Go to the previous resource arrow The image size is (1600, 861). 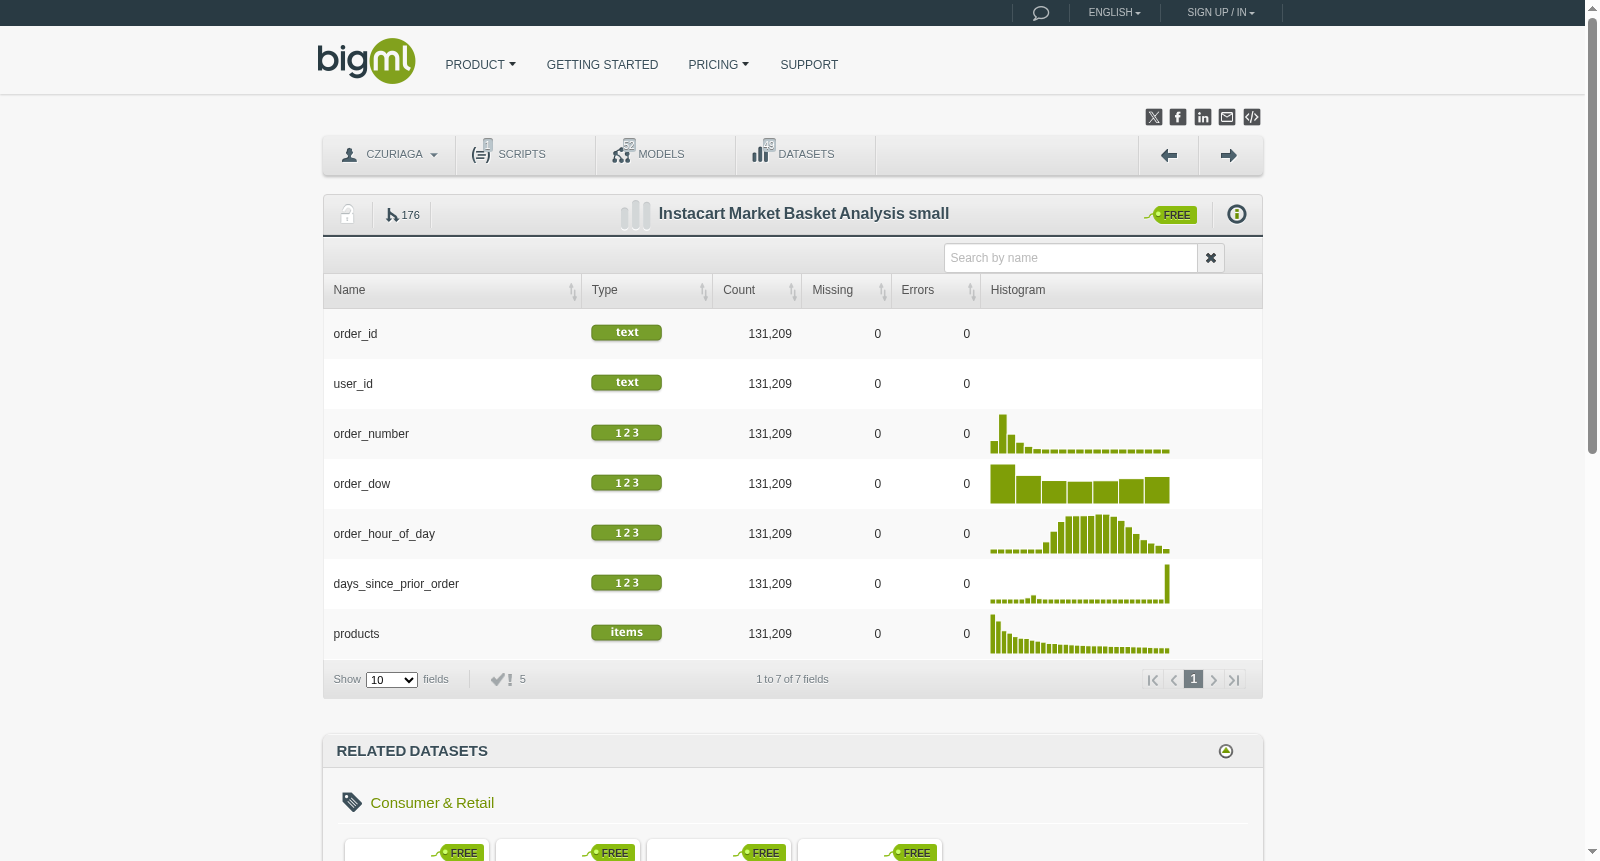coord(1168,155)
